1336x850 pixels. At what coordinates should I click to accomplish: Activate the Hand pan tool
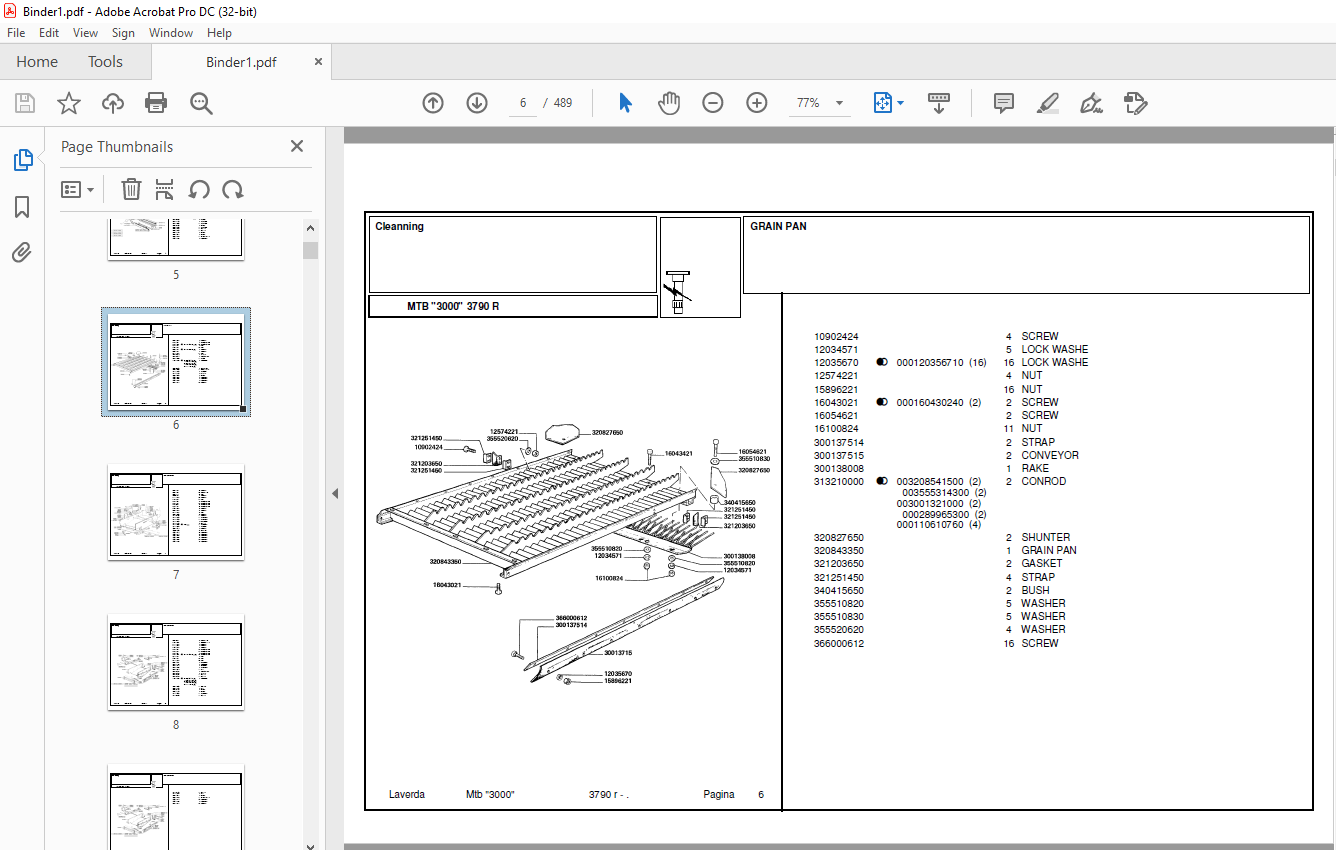[669, 103]
